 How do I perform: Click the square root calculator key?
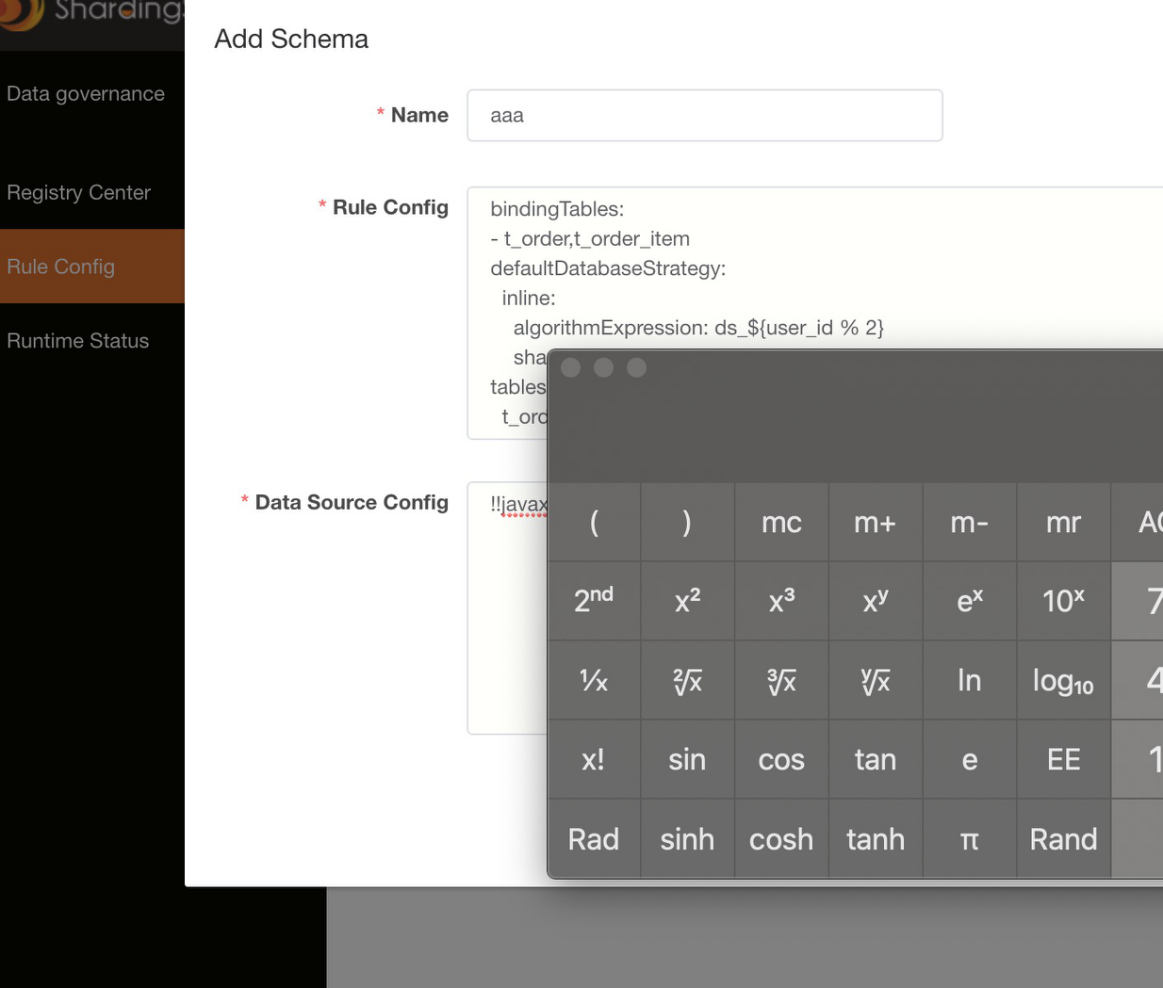tap(688, 680)
